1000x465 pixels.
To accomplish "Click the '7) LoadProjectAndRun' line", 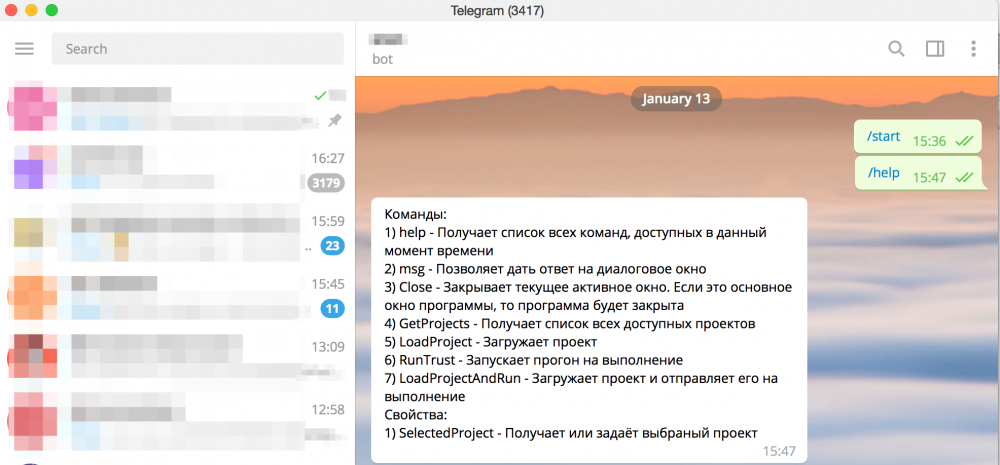I will (581, 388).
